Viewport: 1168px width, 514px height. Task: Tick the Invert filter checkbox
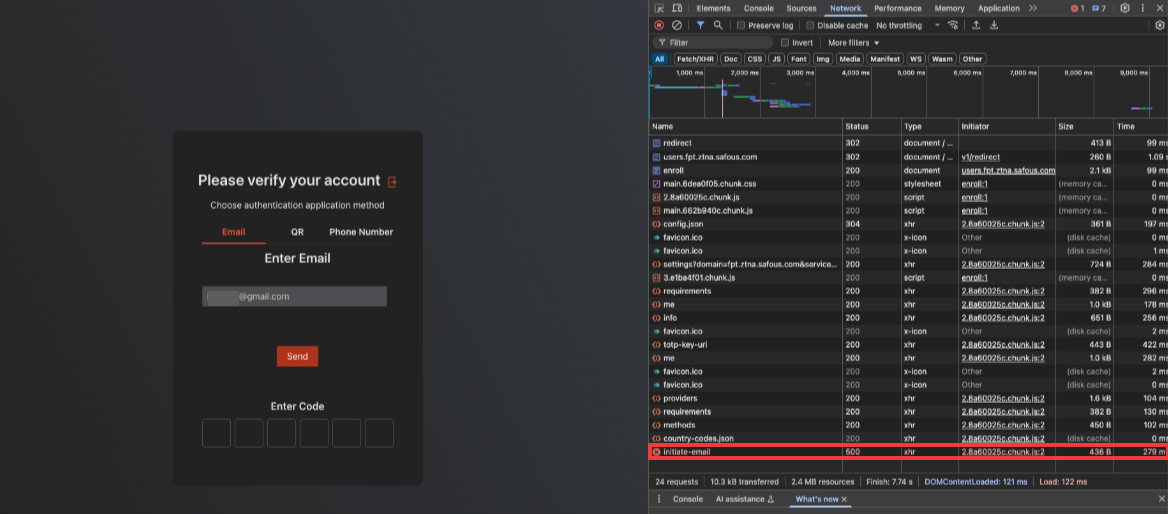click(785, 43)
